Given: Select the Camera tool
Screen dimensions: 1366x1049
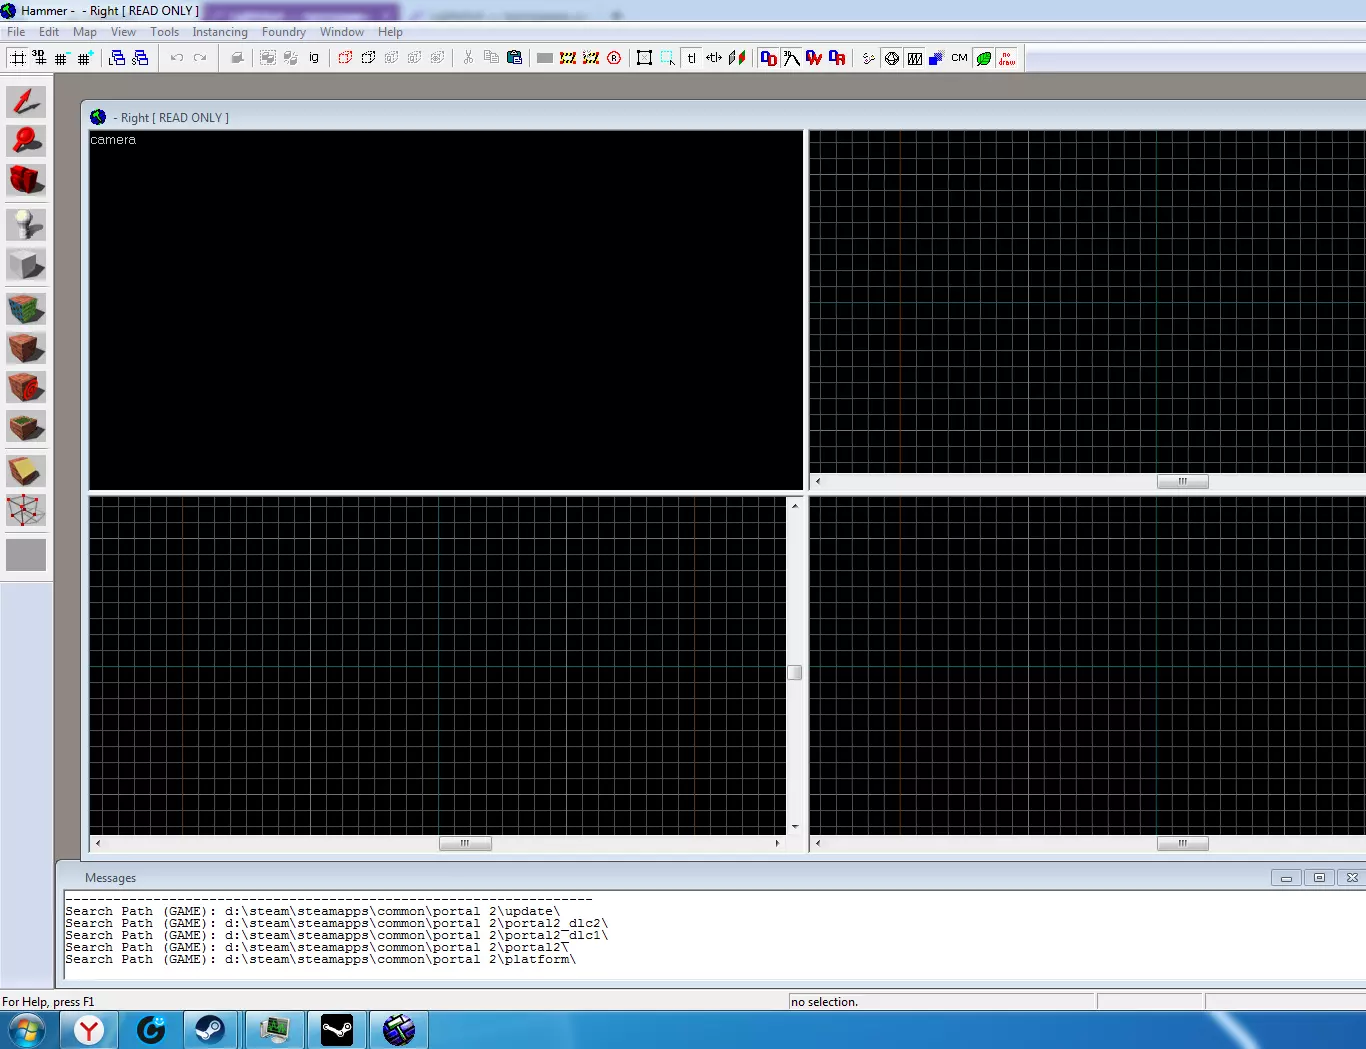Looking at the screenshot, I should coord(26,180).
